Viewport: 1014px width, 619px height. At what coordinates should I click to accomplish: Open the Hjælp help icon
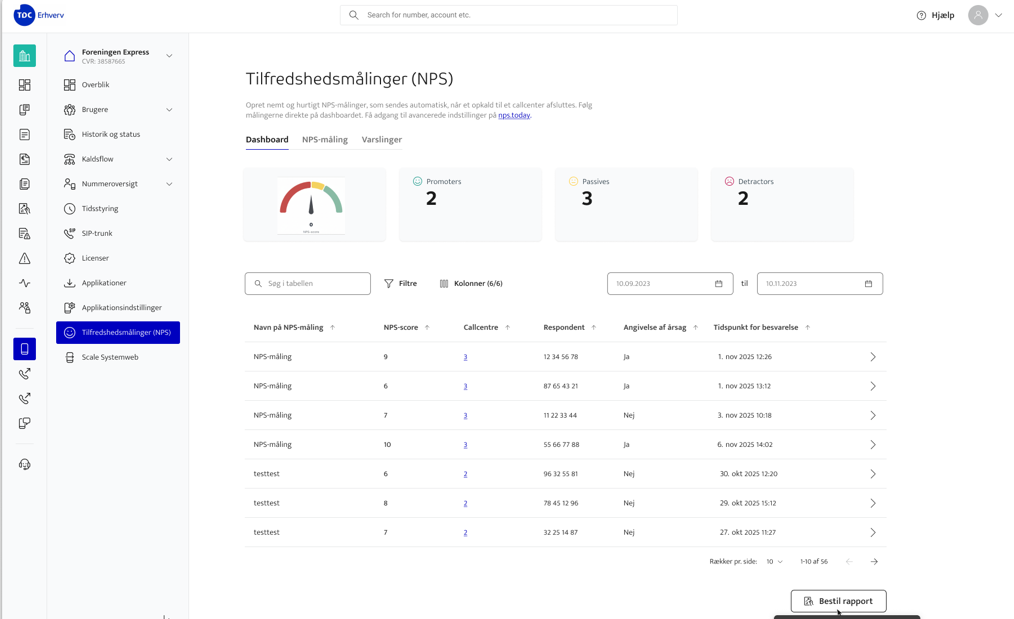point(921,16)
